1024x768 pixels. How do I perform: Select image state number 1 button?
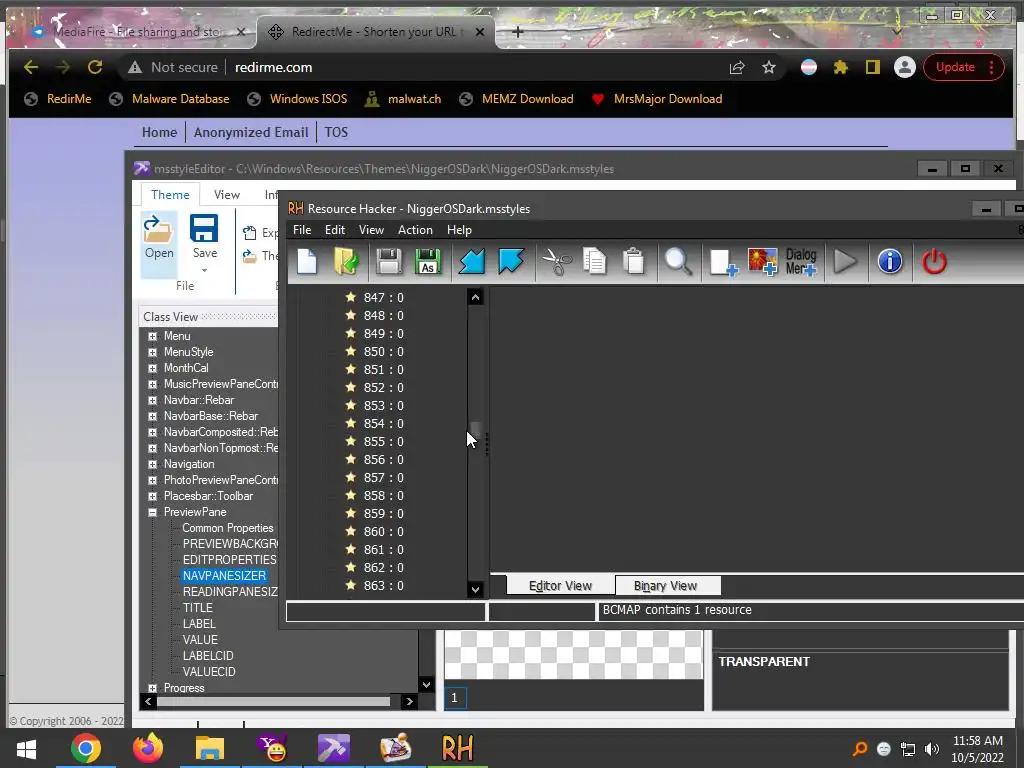(455, 697)
